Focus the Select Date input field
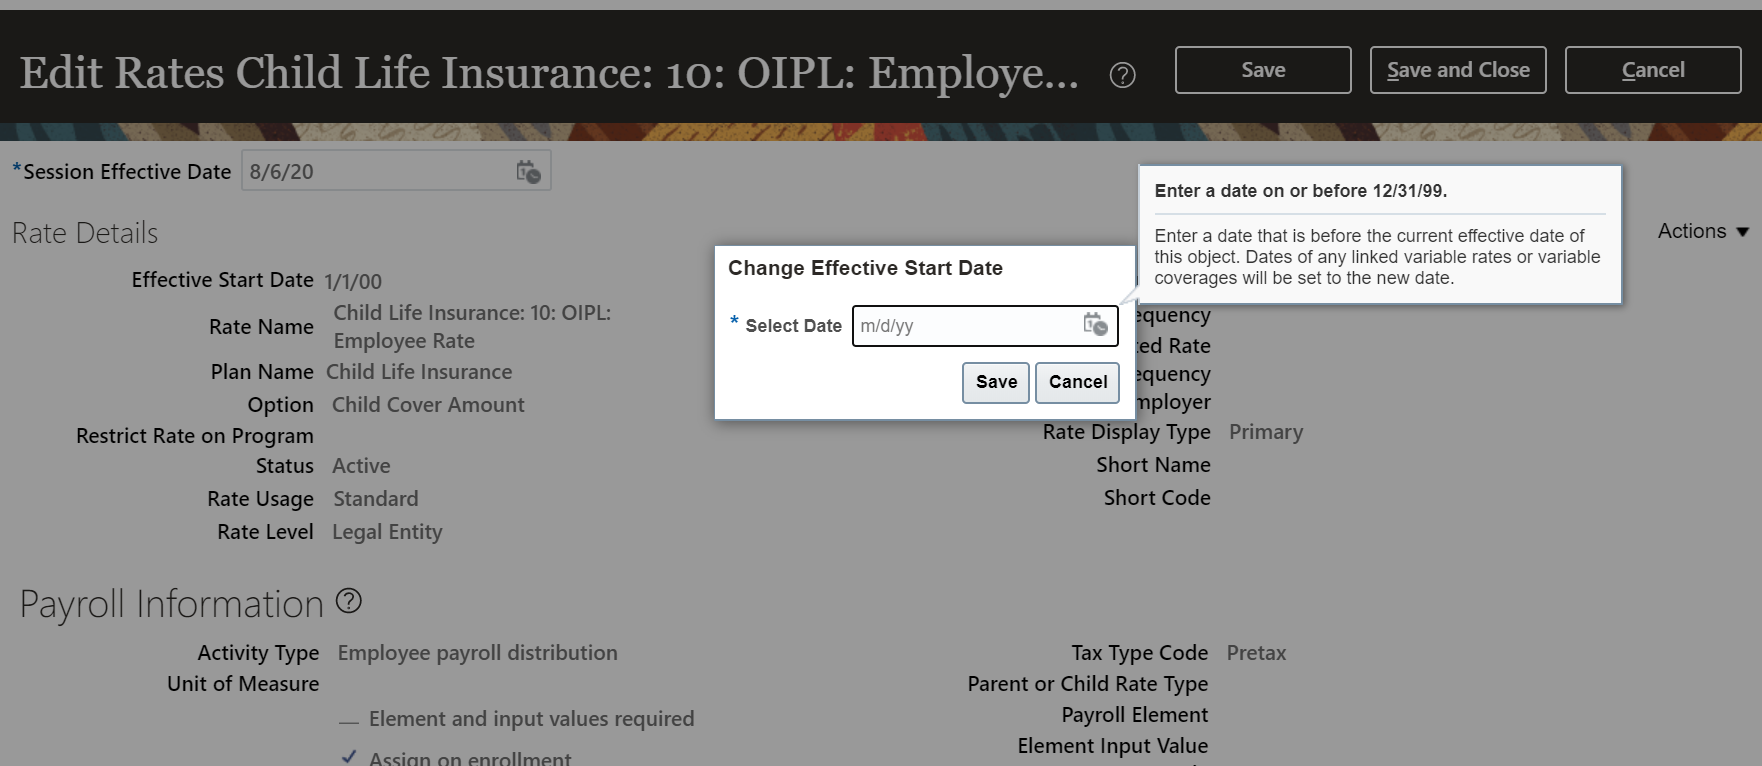Viewport: 1762px width, 766px height. click(965, 326)
